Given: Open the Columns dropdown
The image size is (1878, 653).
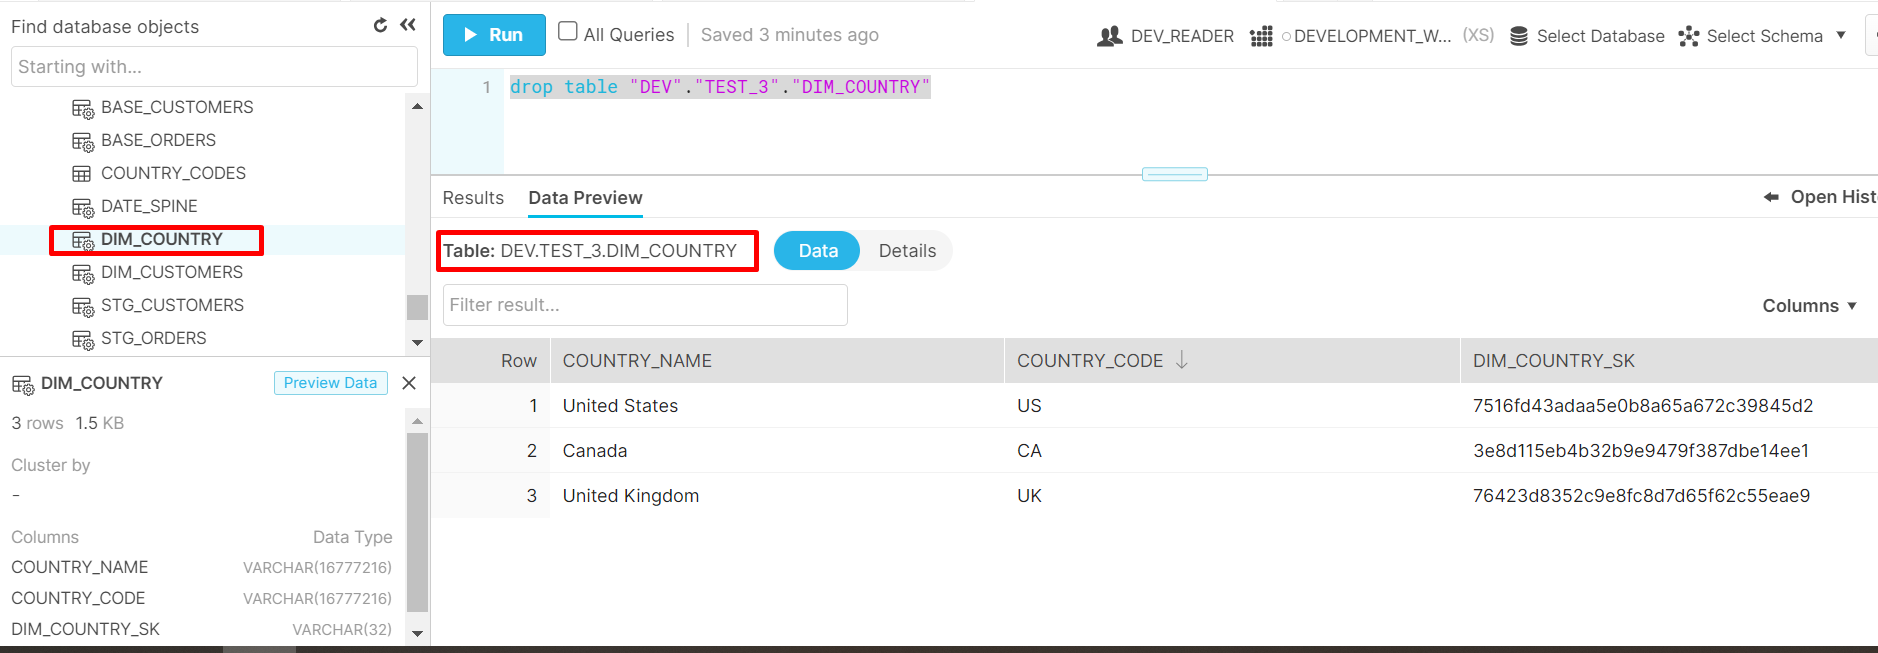Looking at the screenshot, I should [1808, 306].
